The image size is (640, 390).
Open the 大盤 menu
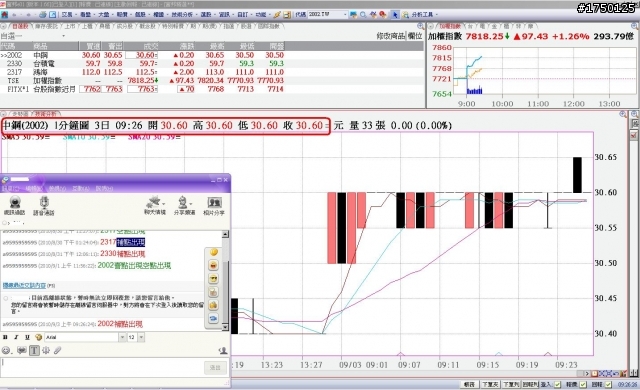(x=104, y=15)
